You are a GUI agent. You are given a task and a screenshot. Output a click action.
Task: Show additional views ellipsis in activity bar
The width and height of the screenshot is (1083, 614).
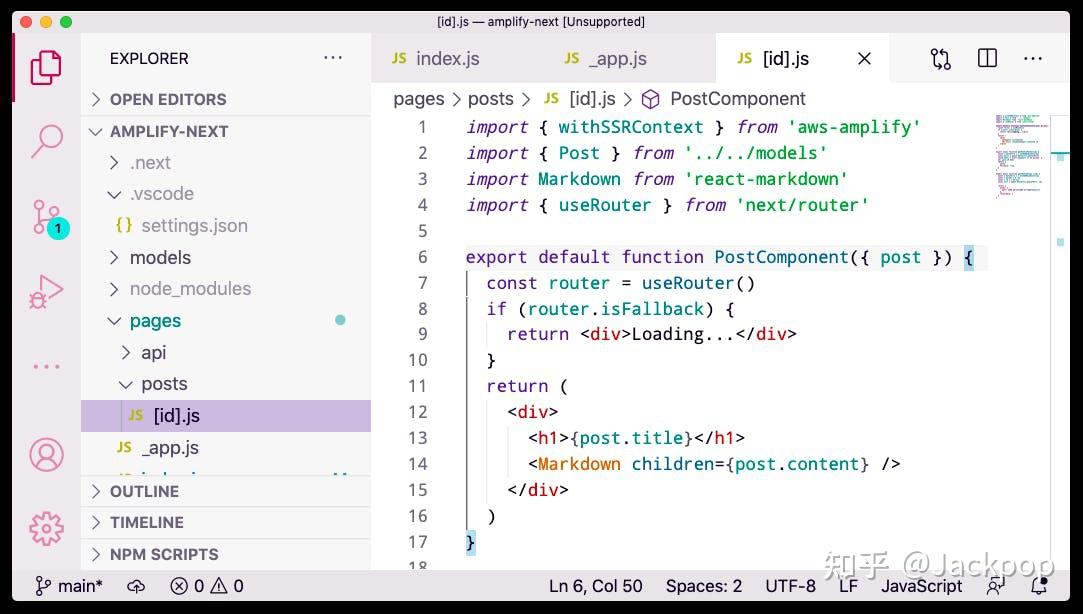point(46,367)
